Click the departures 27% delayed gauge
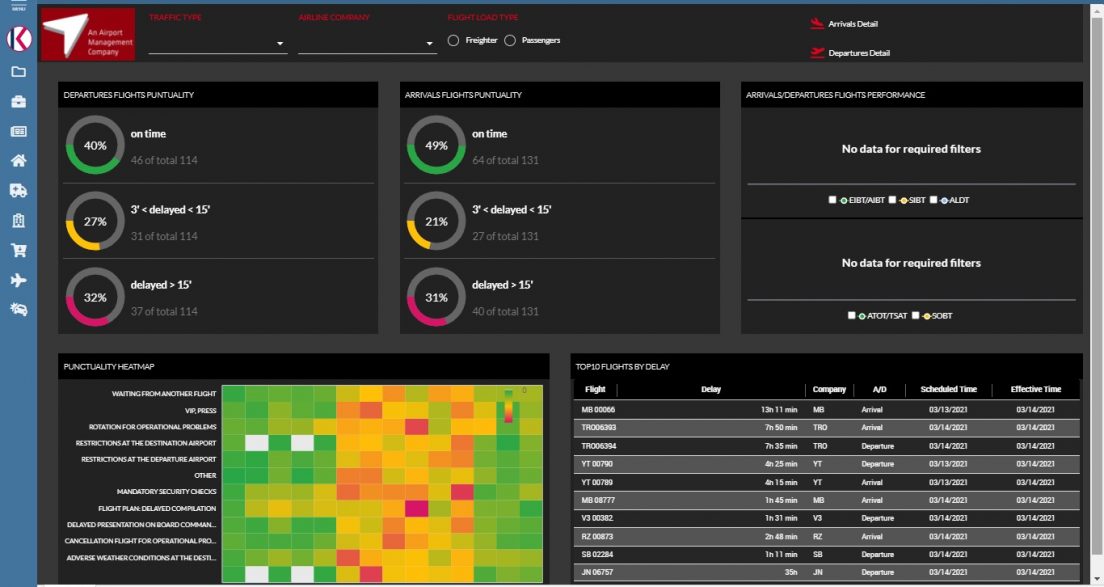 coord(95,221)
